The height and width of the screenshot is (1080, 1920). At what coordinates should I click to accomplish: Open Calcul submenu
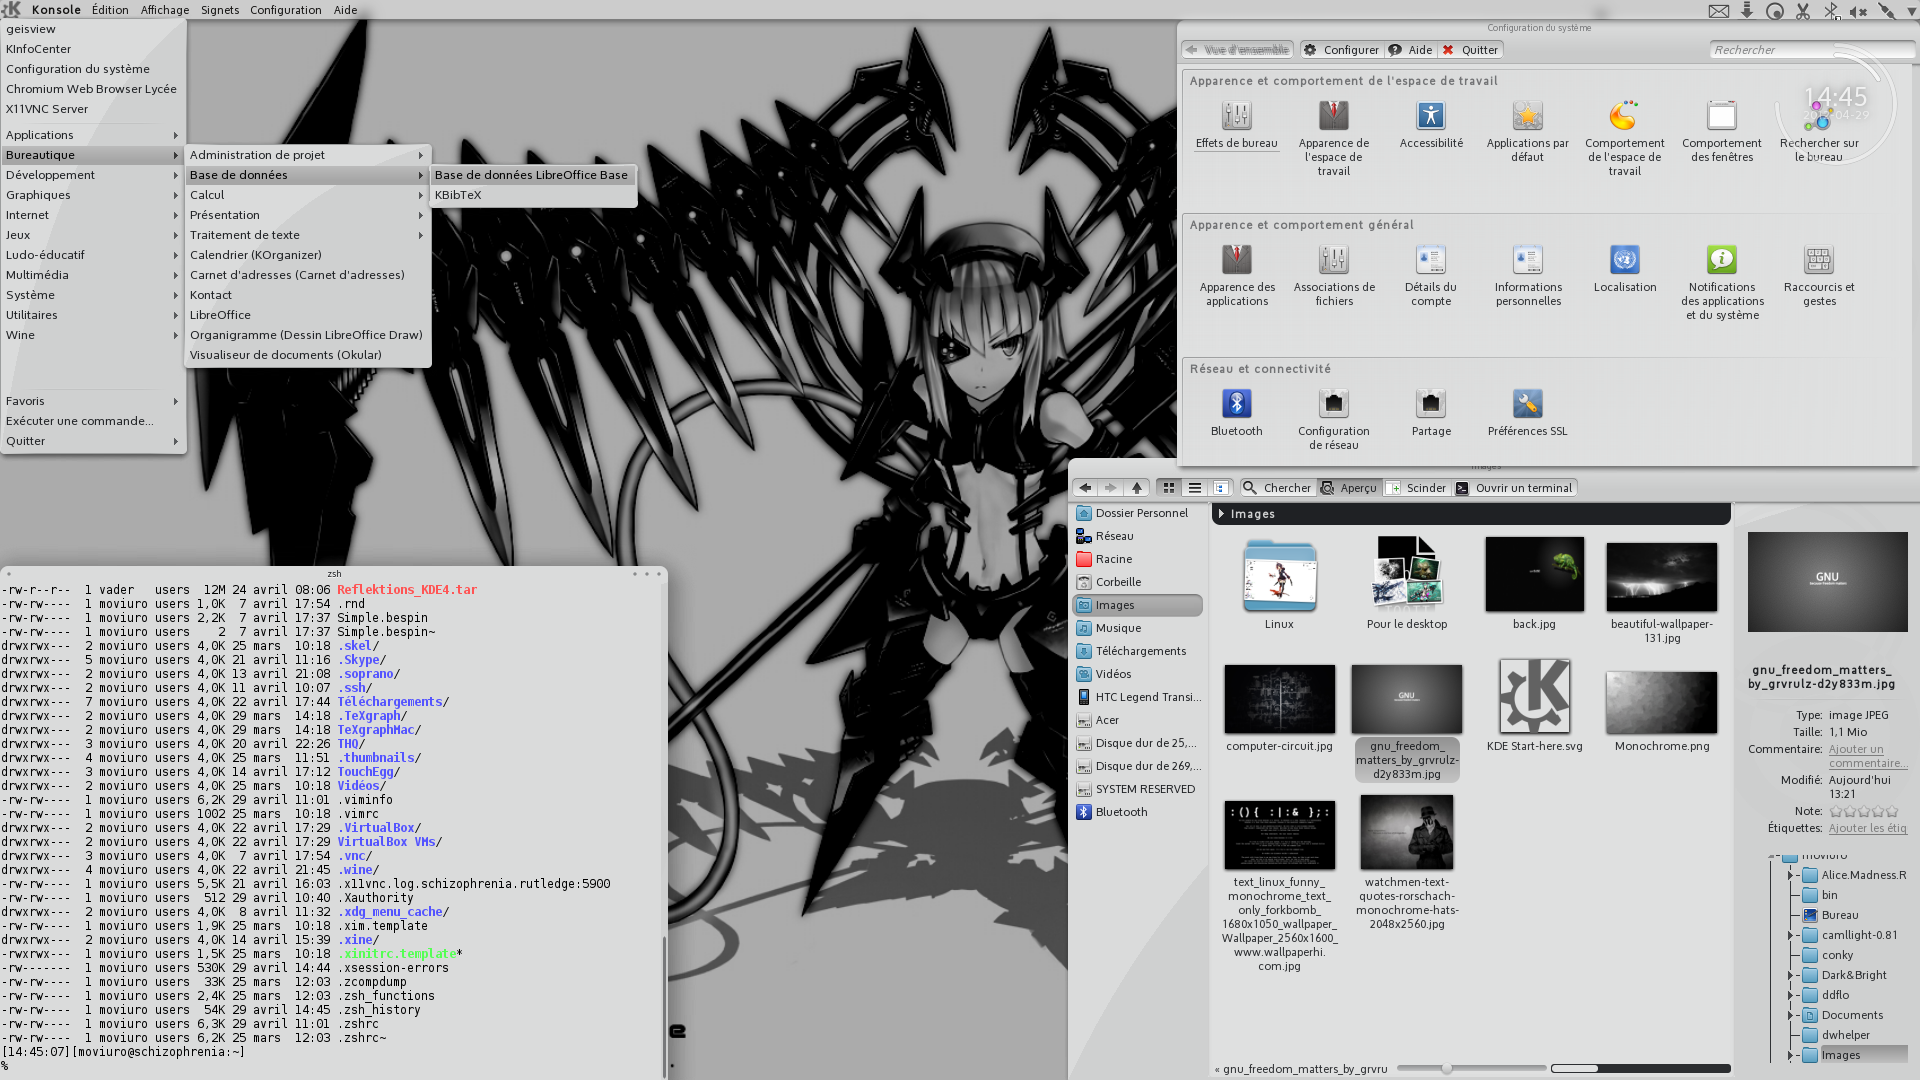point(307,195)
